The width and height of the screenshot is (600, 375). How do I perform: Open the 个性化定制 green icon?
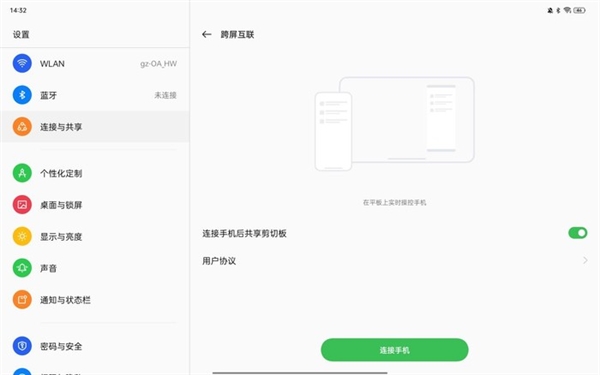point(22,173)
